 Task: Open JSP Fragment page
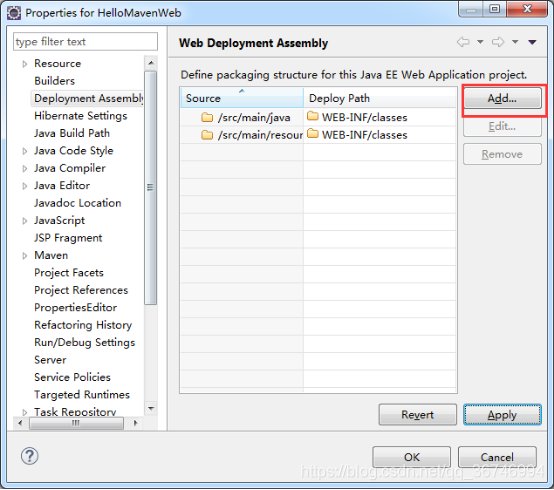[x=68, y=238]
